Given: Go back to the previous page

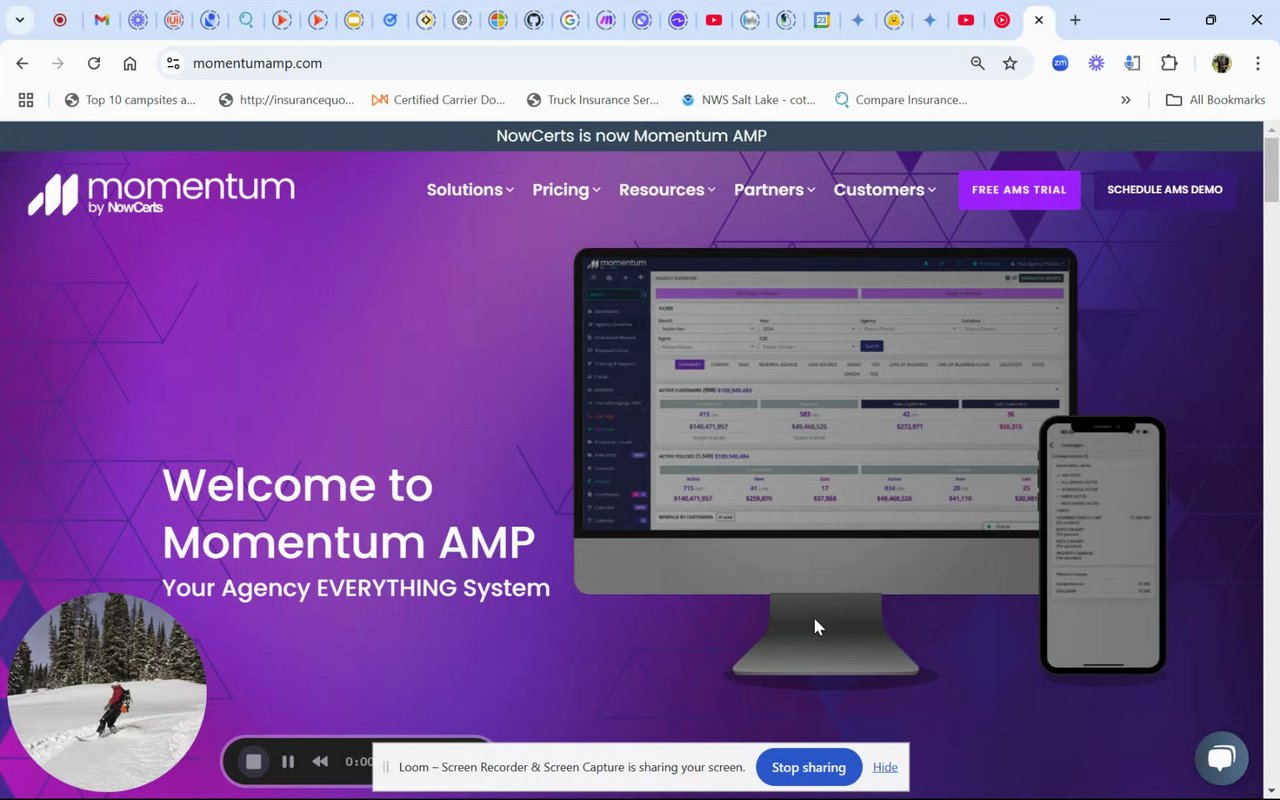Looking at the screenshot, I should tap(22, 63).
